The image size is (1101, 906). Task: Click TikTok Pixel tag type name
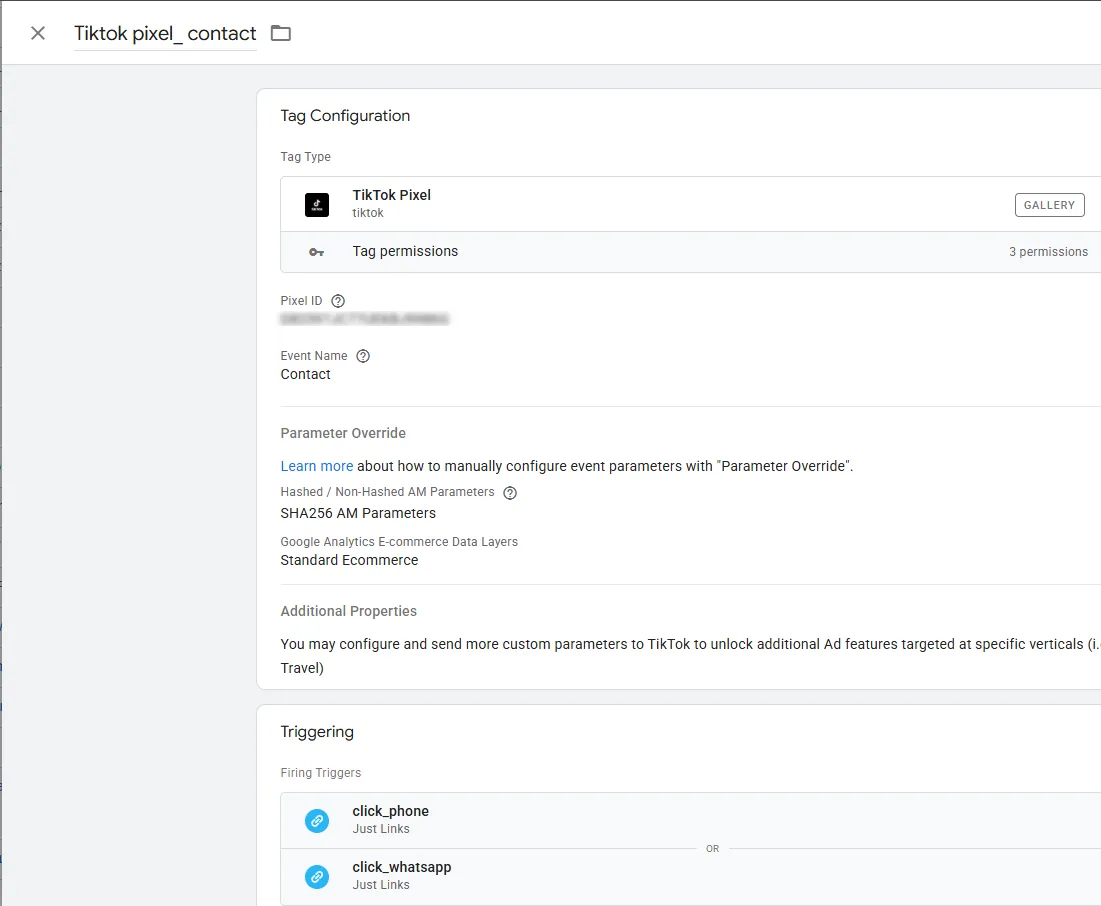(x=392, y=195)
